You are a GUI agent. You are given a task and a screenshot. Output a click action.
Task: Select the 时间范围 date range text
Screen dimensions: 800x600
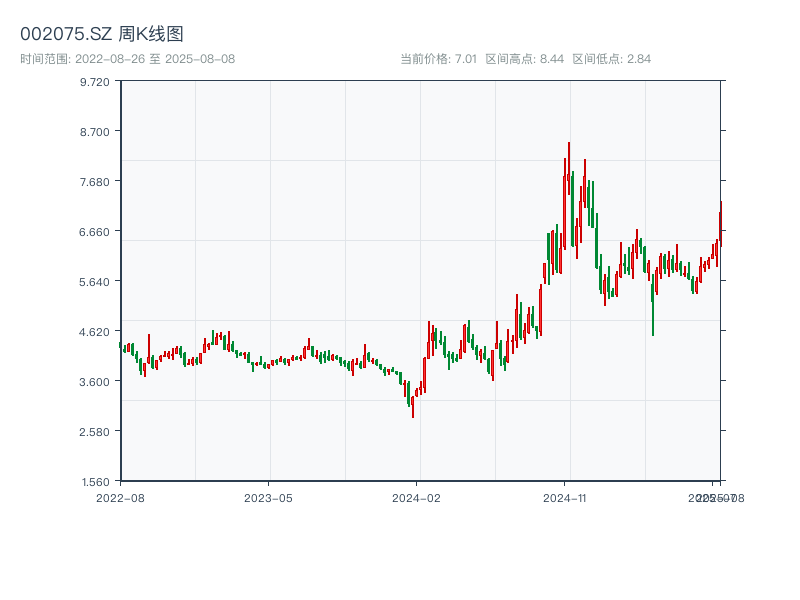[x=128, y=59]
